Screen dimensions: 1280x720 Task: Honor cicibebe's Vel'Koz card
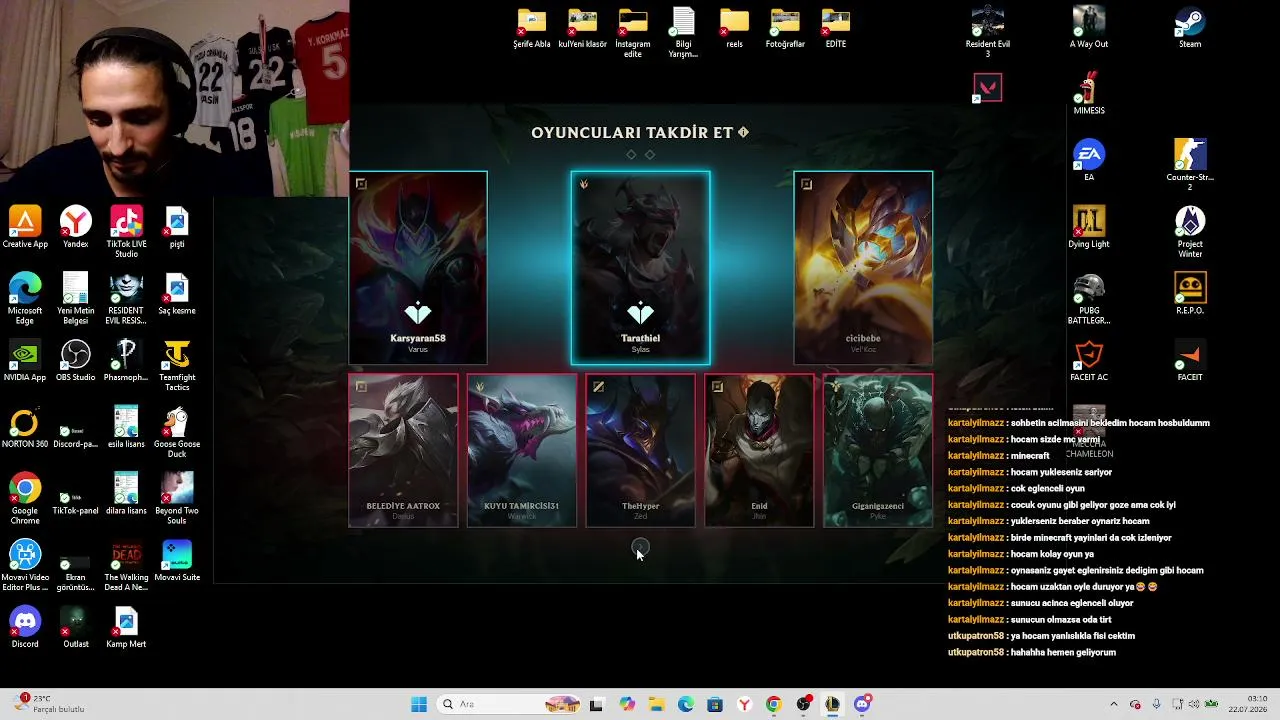point(863,268)
